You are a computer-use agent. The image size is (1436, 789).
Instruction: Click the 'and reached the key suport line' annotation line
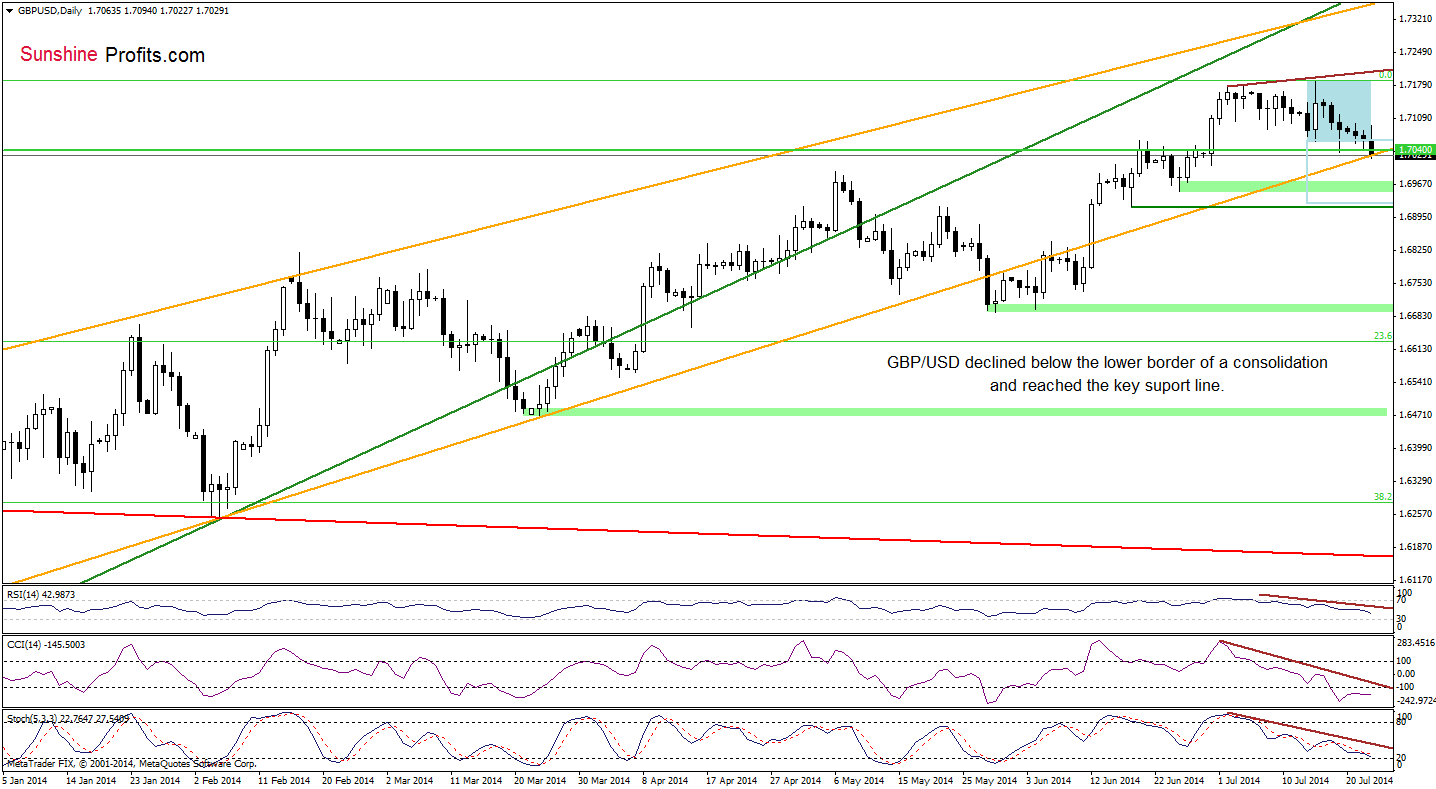1107,385
